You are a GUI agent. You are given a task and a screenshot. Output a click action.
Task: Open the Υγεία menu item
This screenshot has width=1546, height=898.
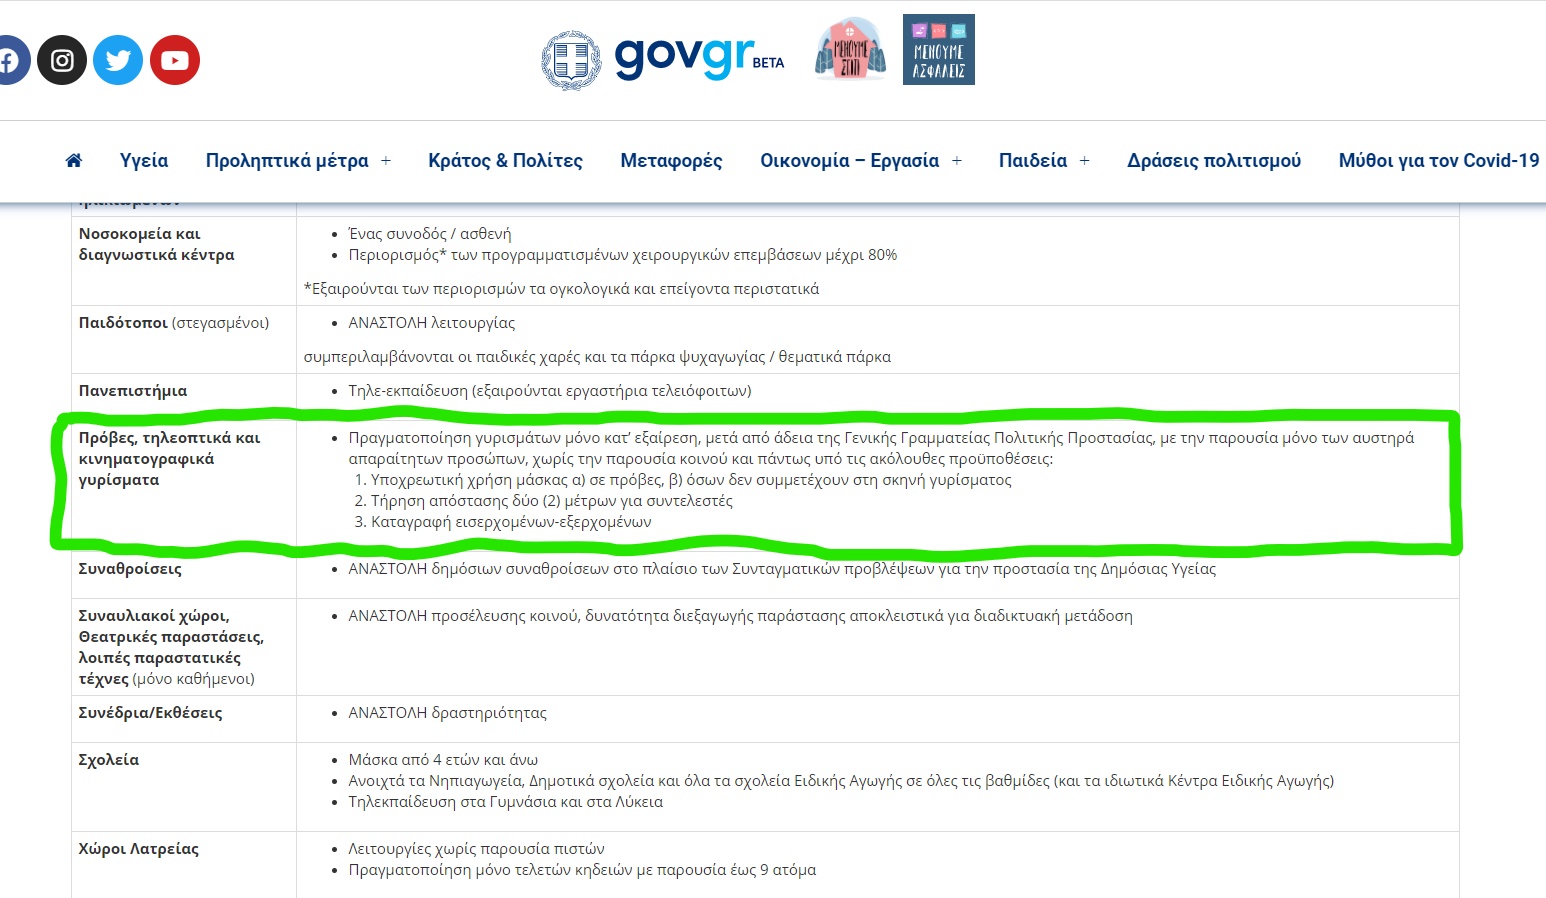point(144,161)
